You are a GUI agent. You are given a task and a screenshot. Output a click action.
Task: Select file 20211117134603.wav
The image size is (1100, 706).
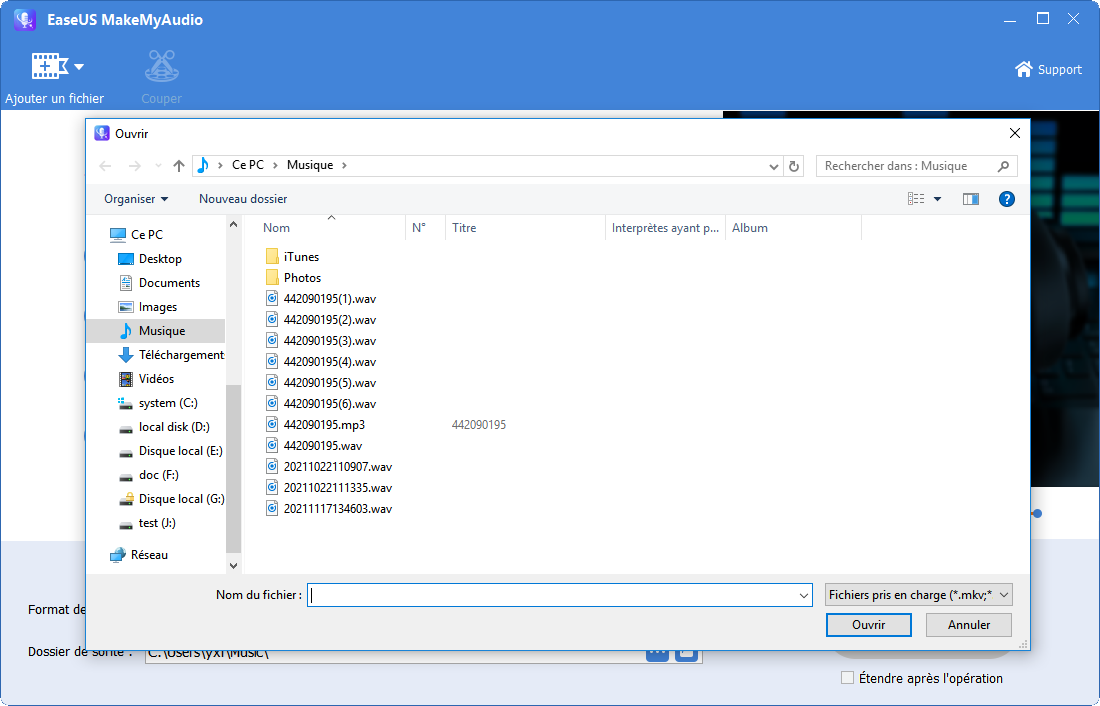click(329, 509)
